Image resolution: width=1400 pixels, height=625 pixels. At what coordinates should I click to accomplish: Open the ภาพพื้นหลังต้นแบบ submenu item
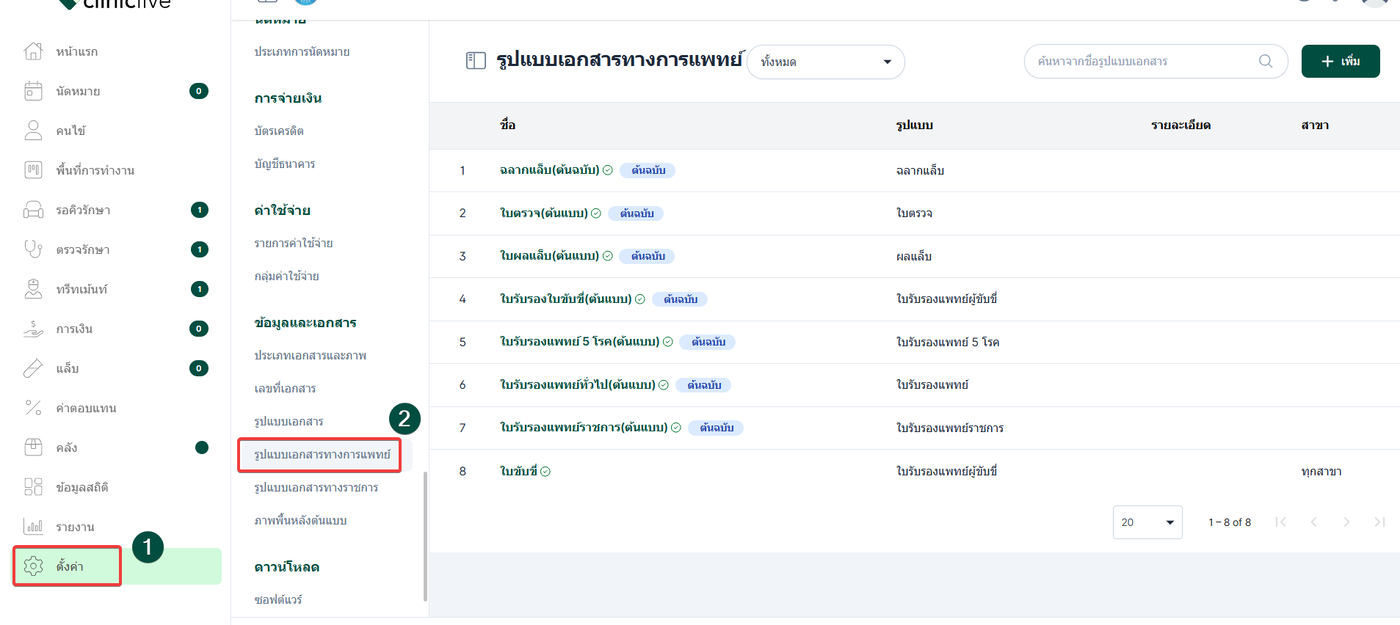300,521
